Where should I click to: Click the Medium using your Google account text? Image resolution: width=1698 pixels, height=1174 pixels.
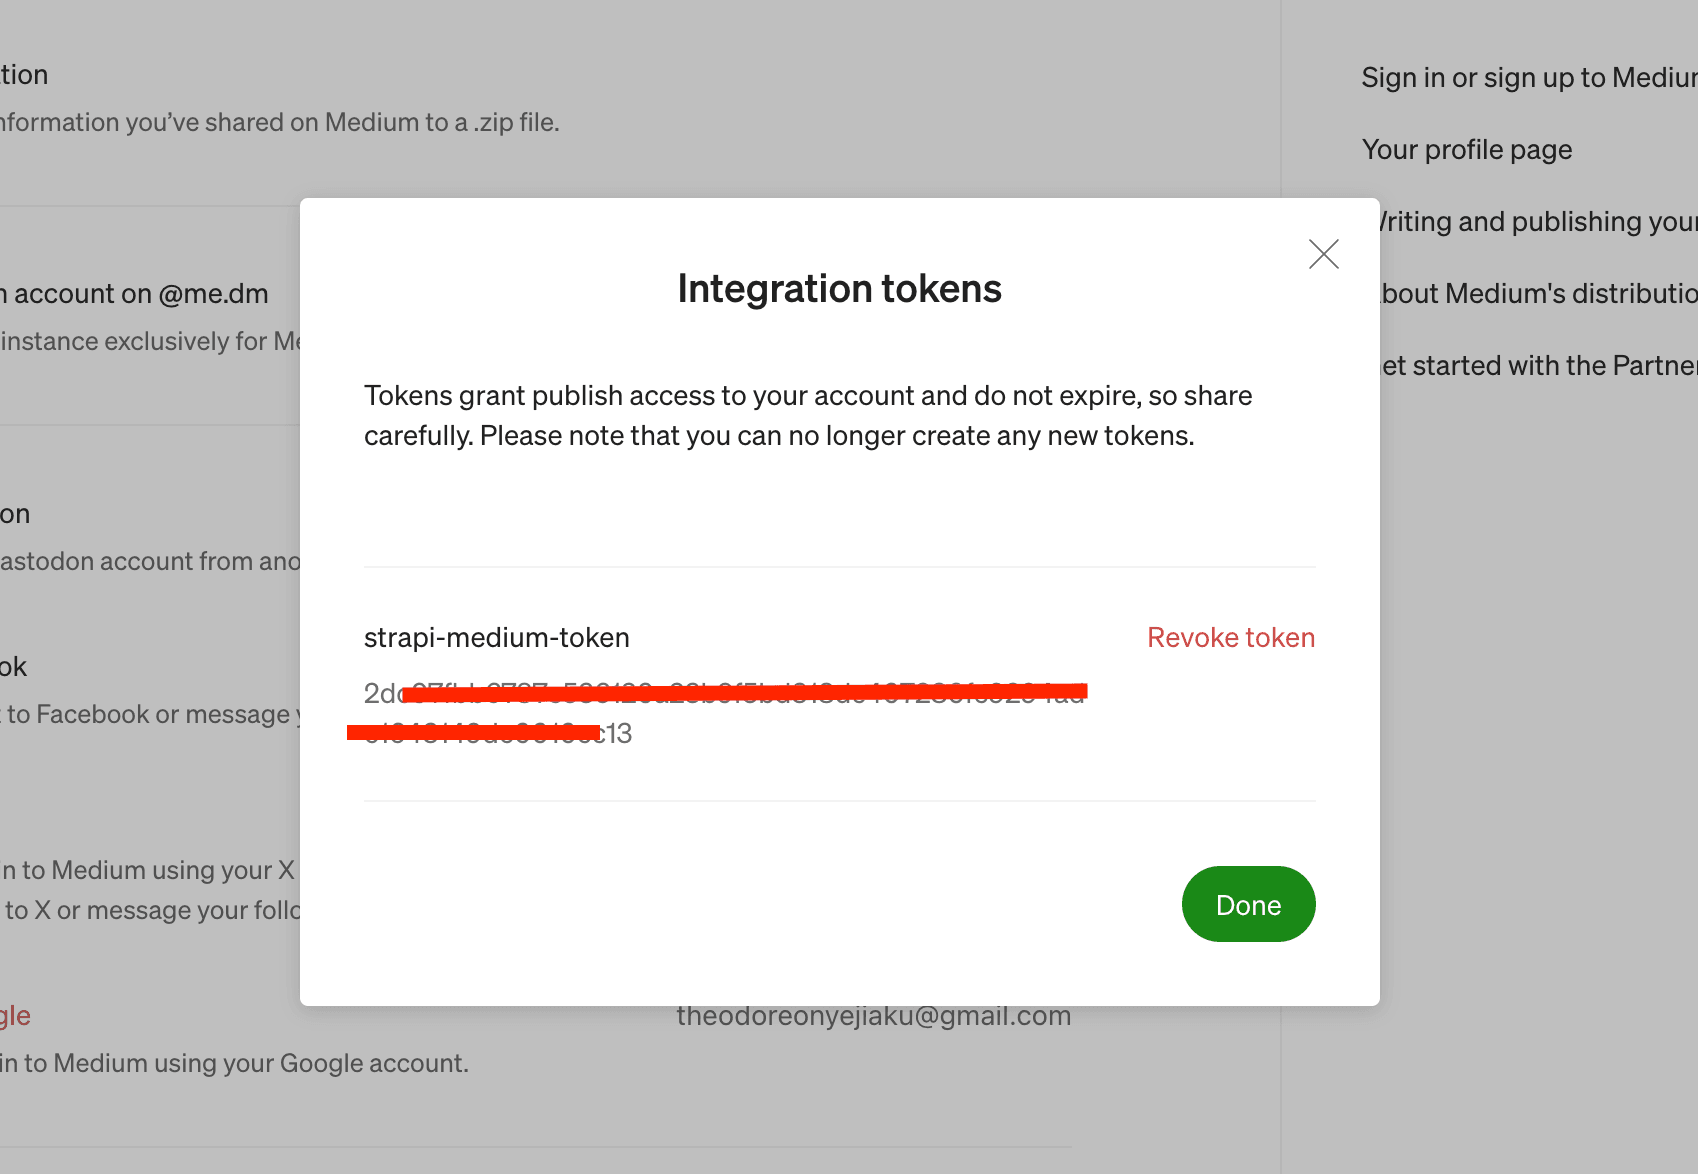click(x=234, y=1063)
